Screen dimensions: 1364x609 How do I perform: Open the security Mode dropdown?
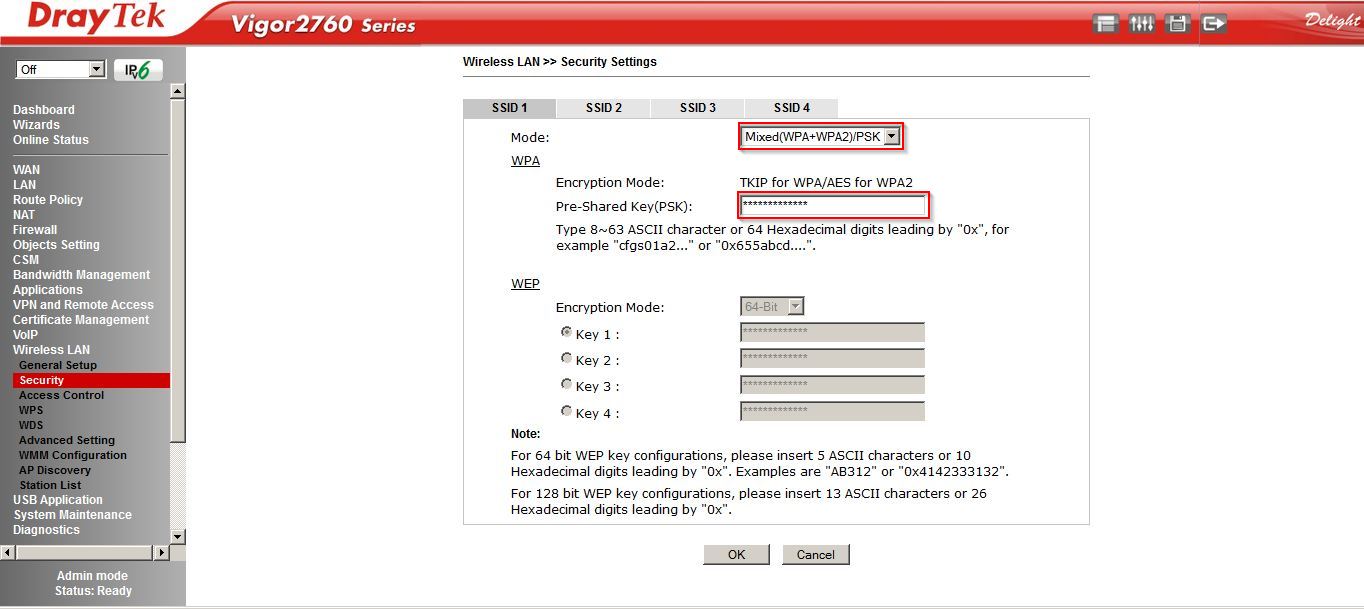coord(821,137)
